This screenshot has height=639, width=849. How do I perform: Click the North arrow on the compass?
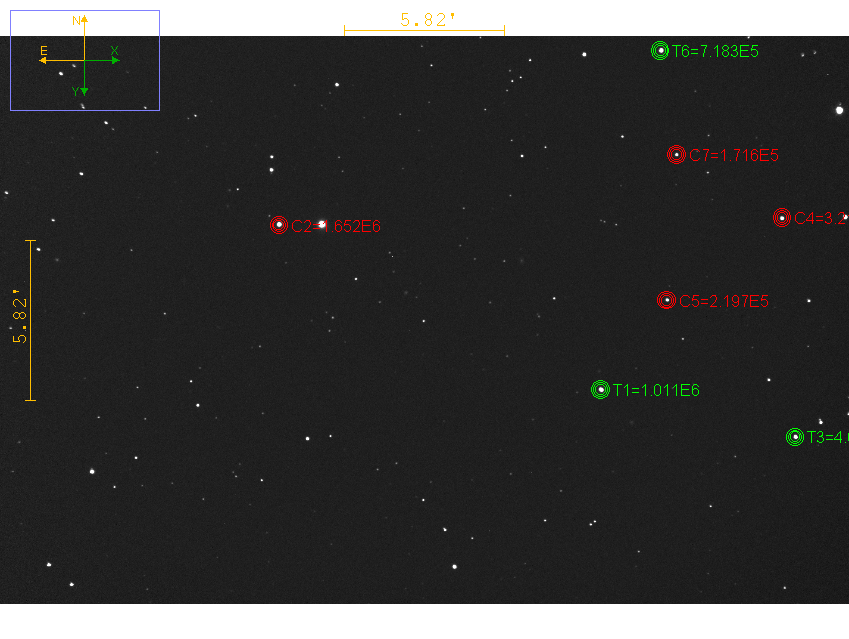point(85,24)
